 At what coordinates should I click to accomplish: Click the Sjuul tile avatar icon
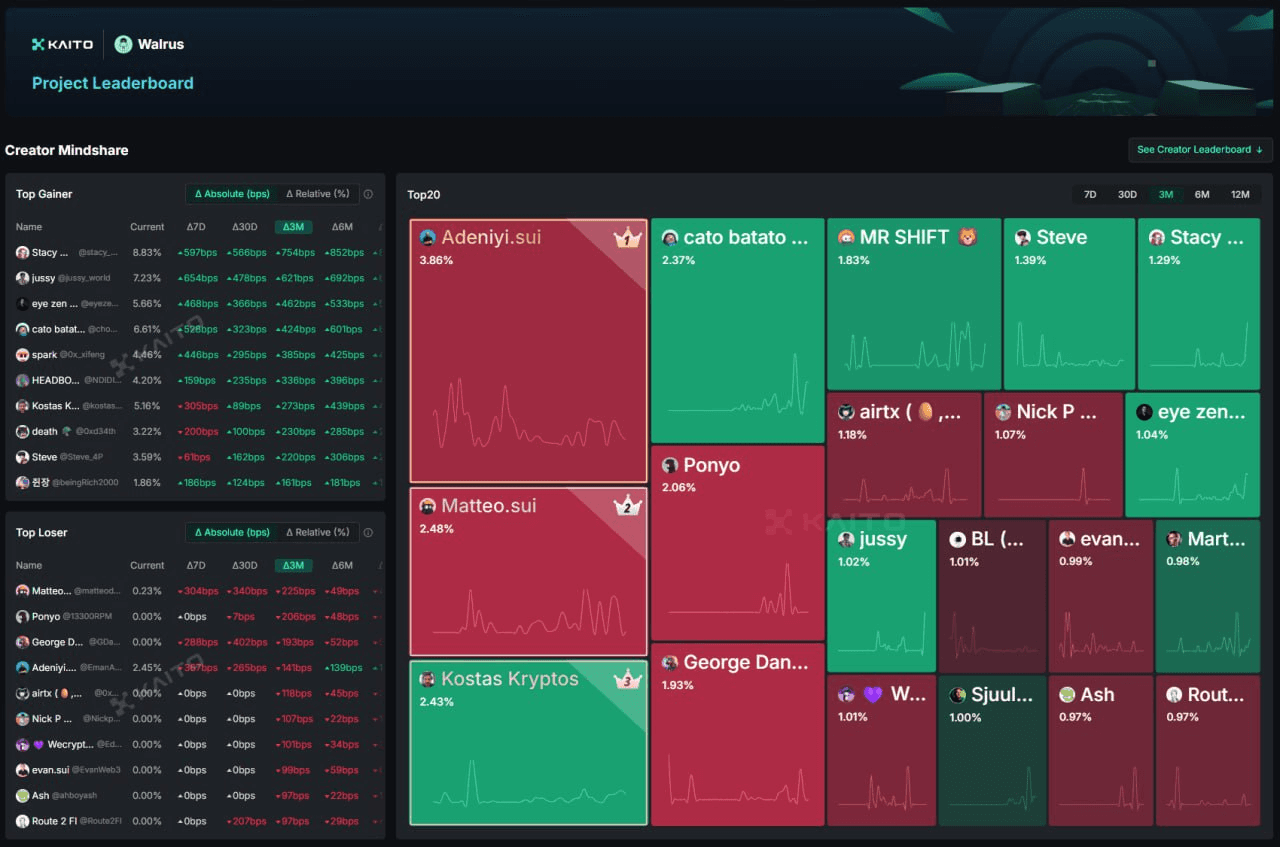957,695
